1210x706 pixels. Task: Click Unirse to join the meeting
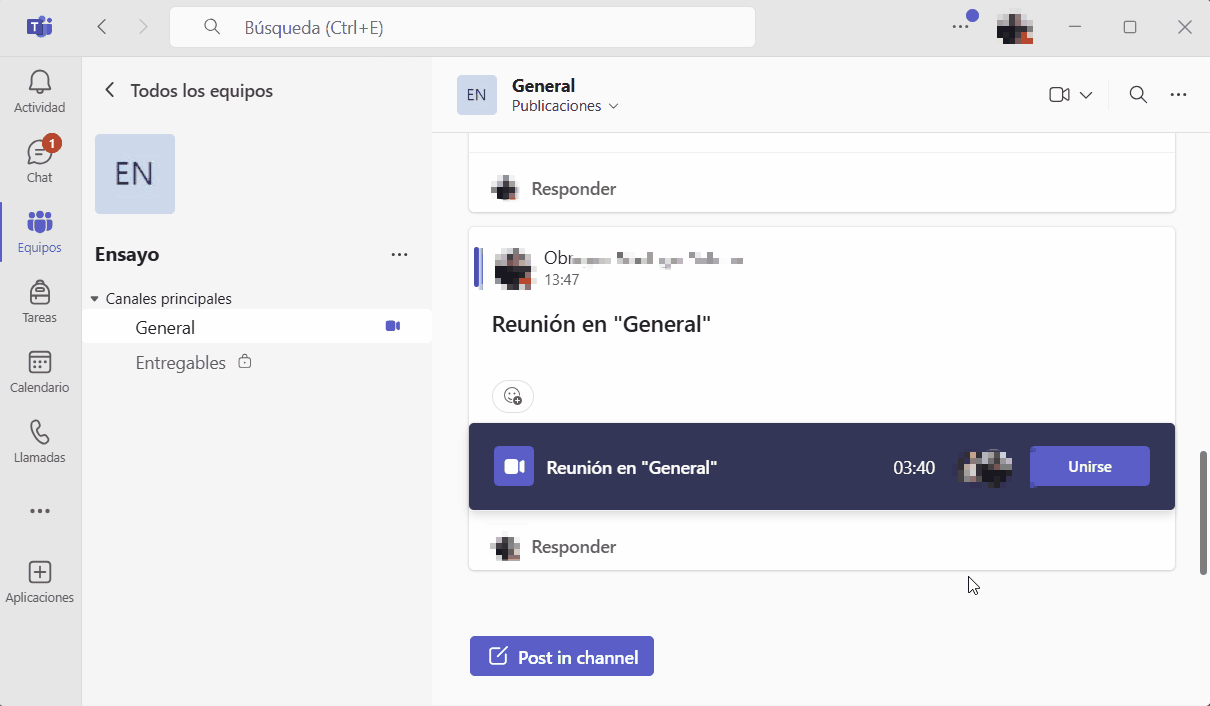[x=1090, y=467]
